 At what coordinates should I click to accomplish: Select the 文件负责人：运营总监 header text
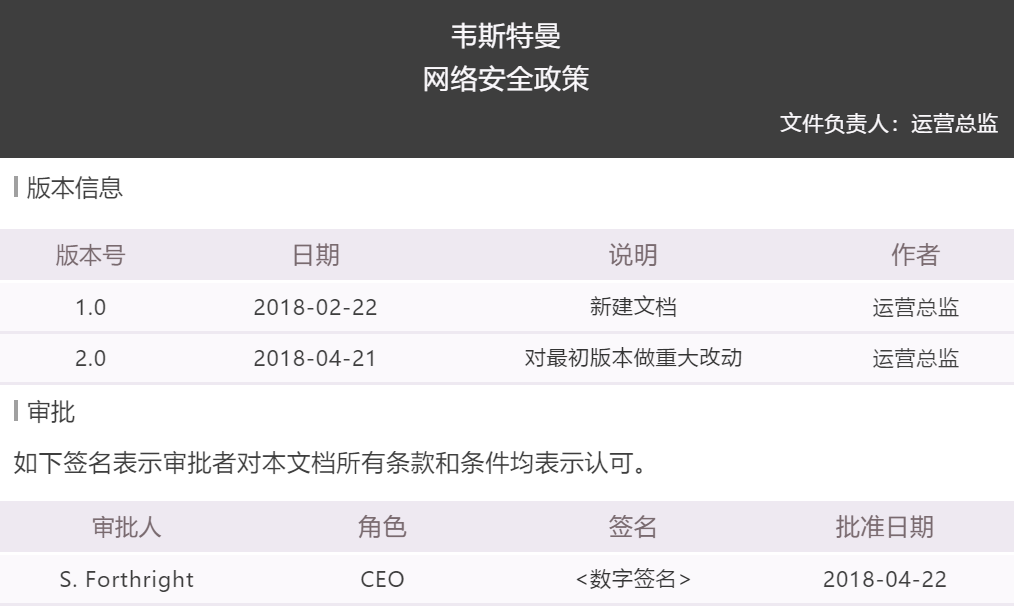[x=888, y=125]
